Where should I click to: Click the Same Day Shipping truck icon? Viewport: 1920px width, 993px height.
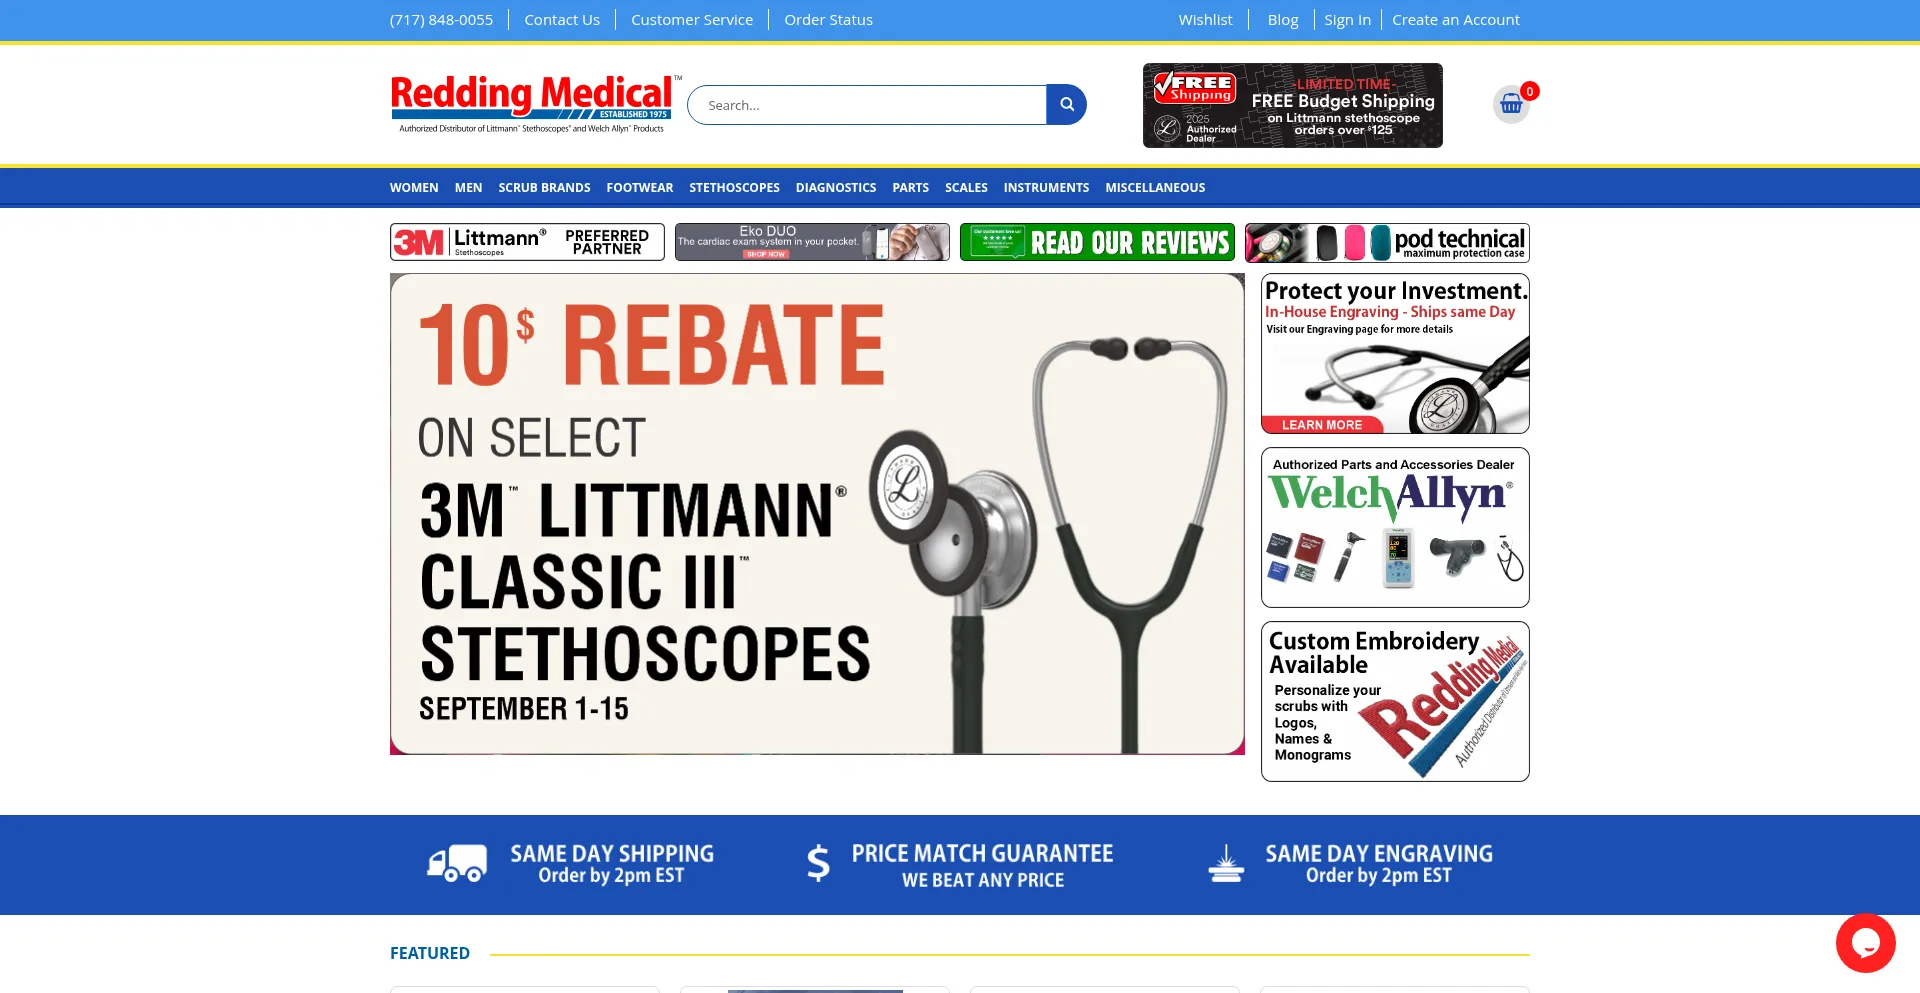click(457, 863)
